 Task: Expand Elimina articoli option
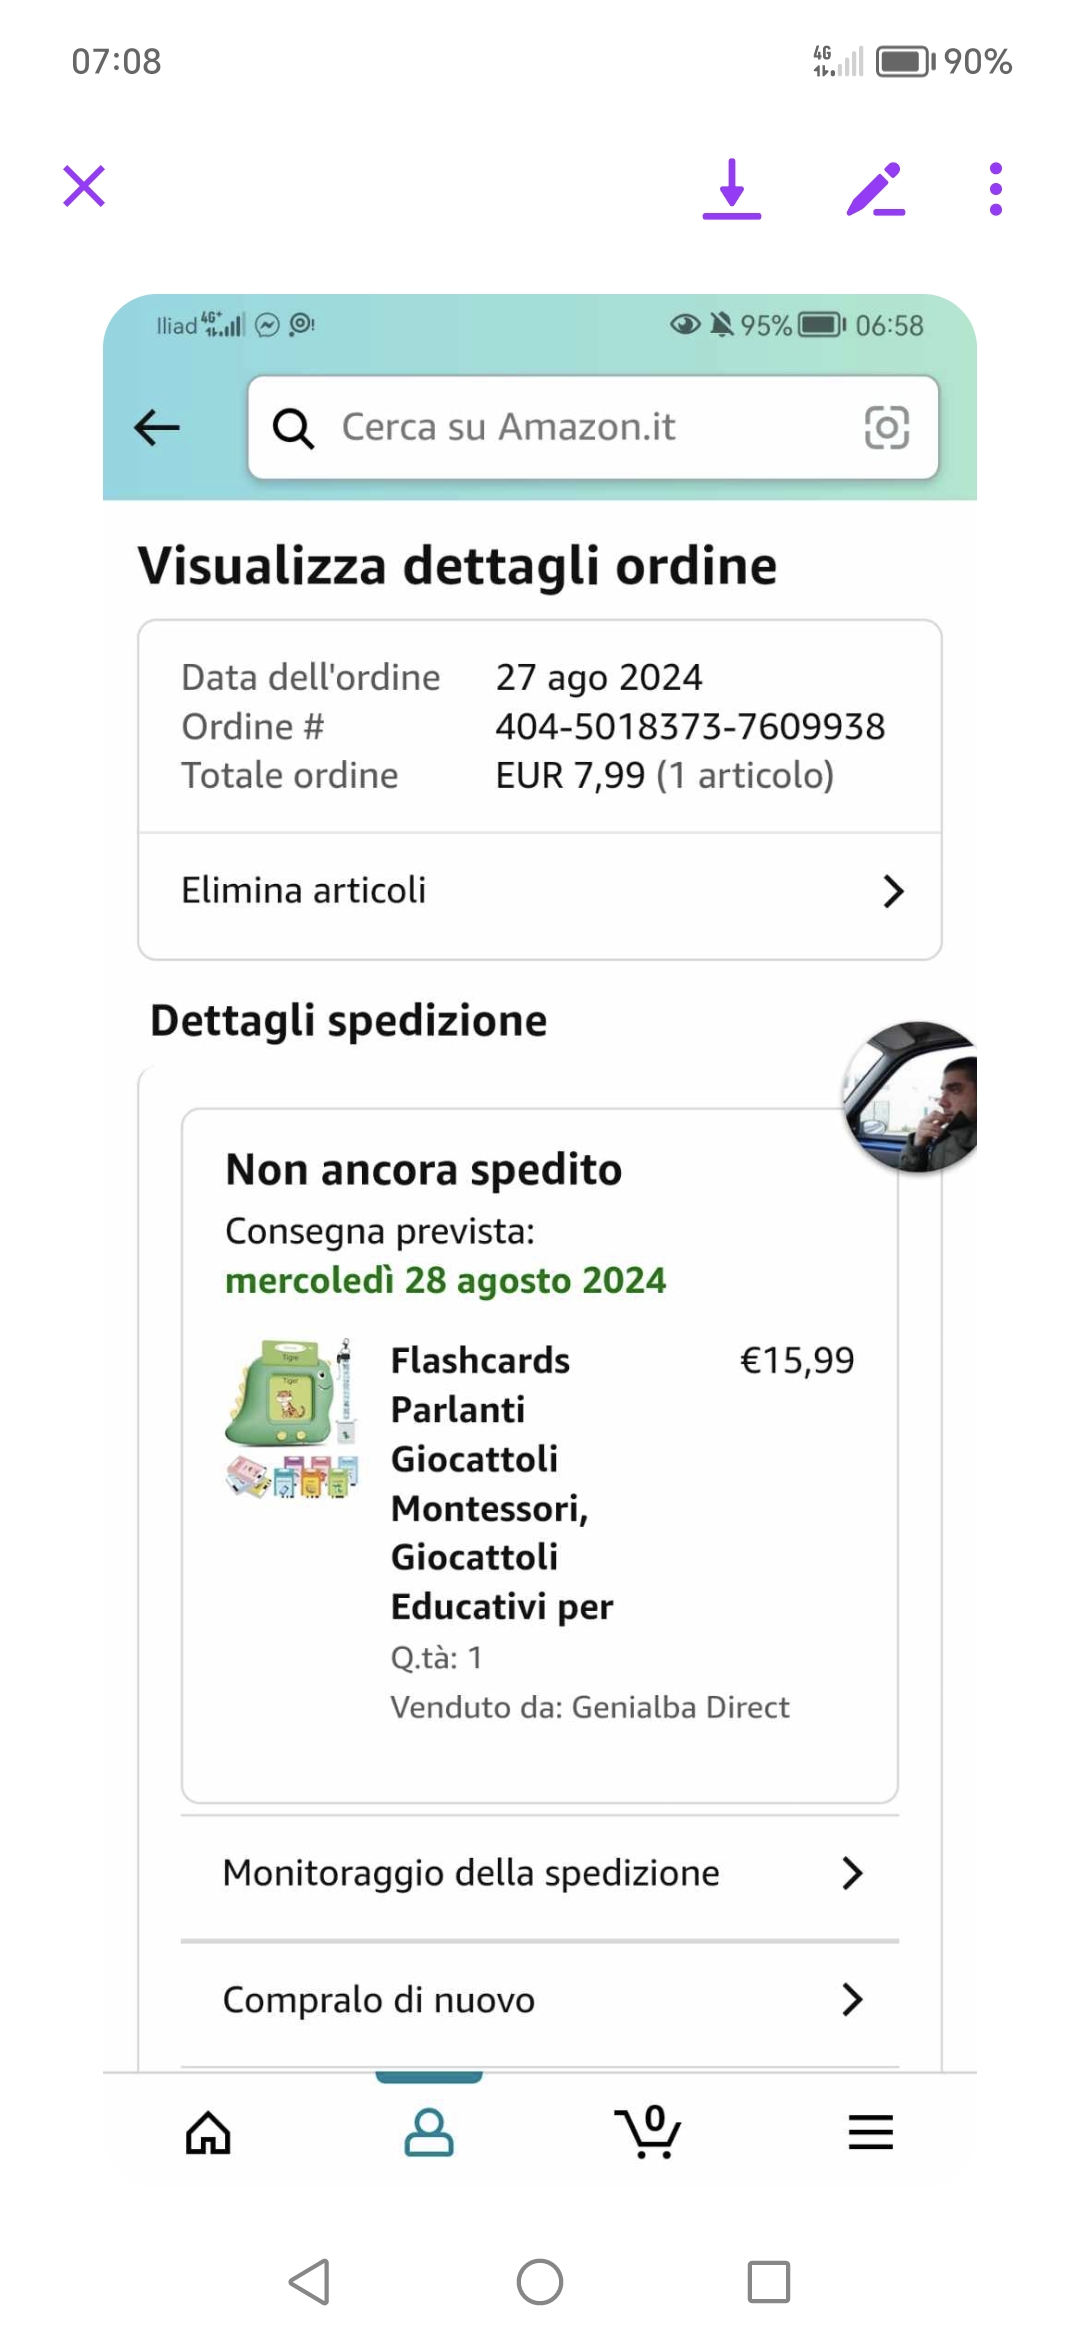[x=540, y=891]
